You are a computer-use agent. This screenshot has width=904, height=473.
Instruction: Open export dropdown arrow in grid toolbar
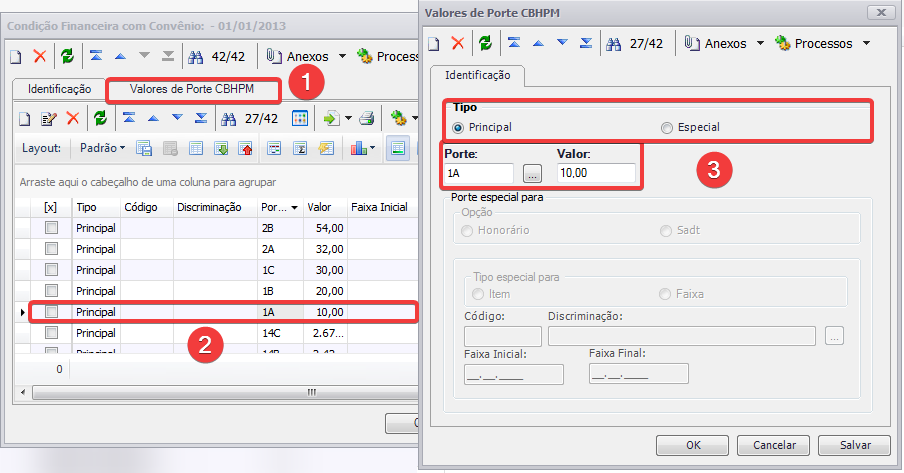tap(348, 119)
